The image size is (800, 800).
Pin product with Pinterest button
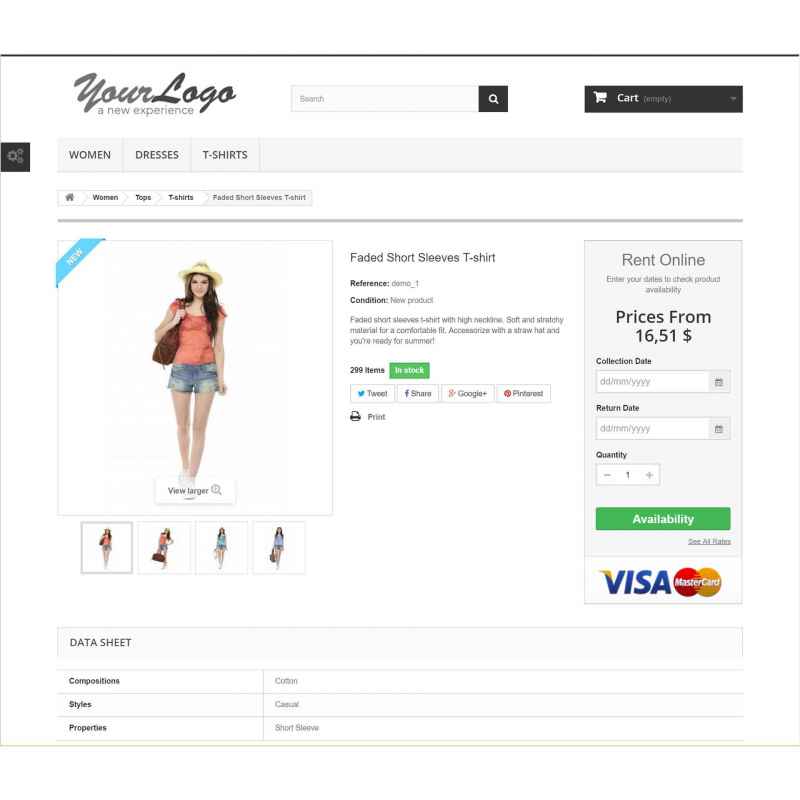click(x=523, y=393)
